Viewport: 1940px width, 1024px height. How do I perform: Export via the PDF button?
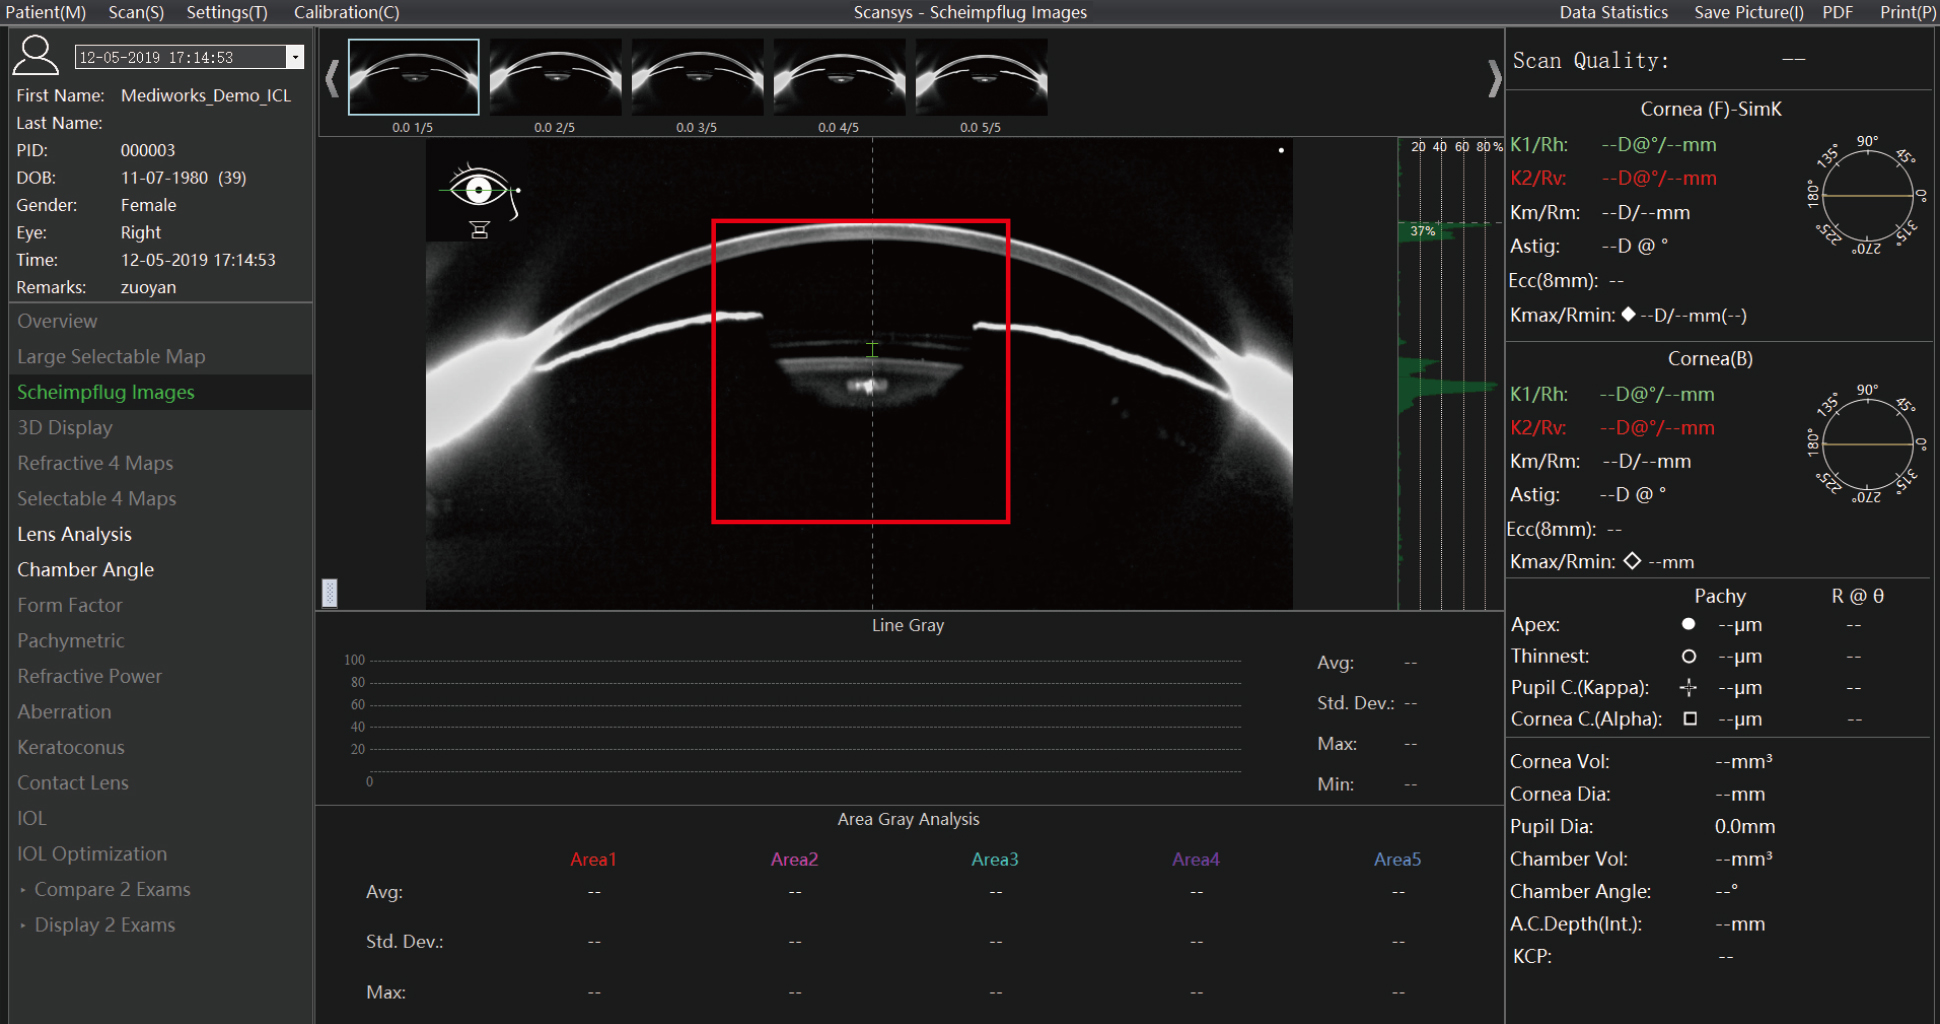[x=1838, y=12]
